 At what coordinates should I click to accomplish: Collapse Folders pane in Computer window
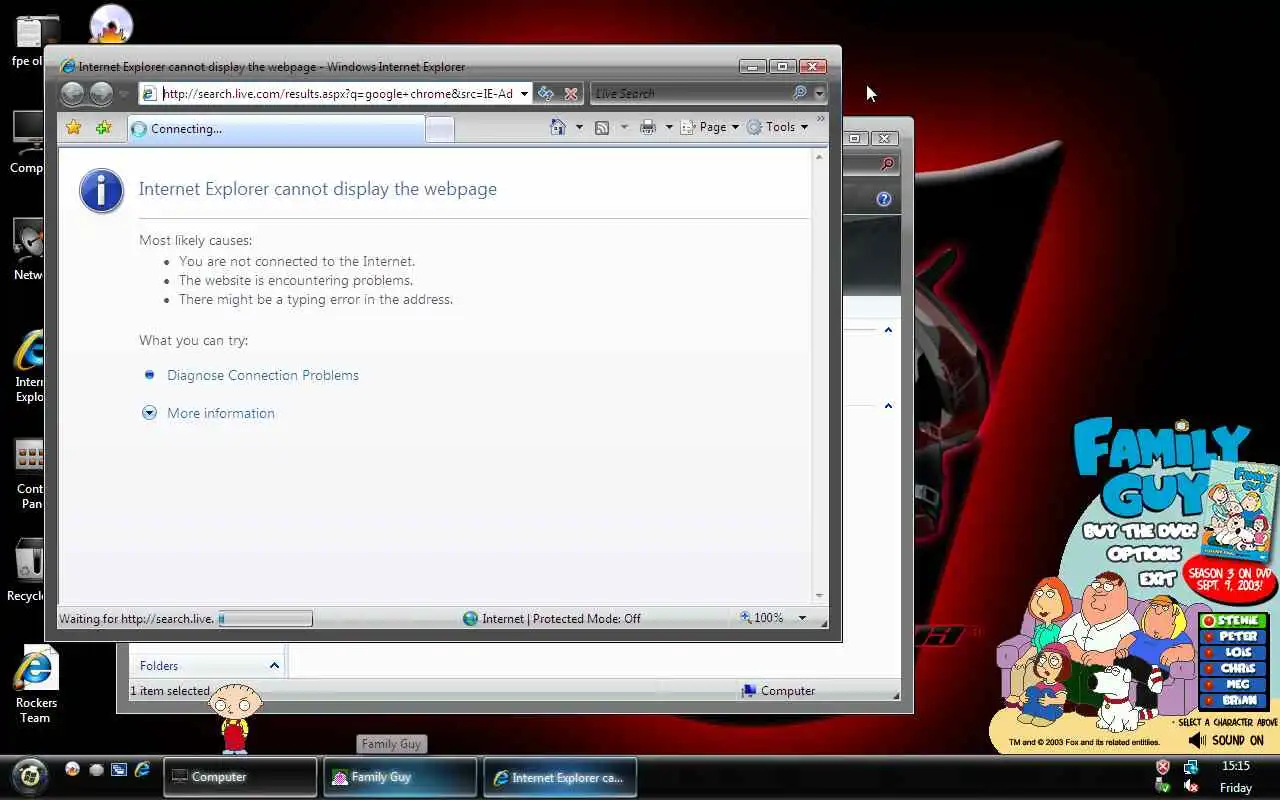pyautogui.click(x=274, y=665)
